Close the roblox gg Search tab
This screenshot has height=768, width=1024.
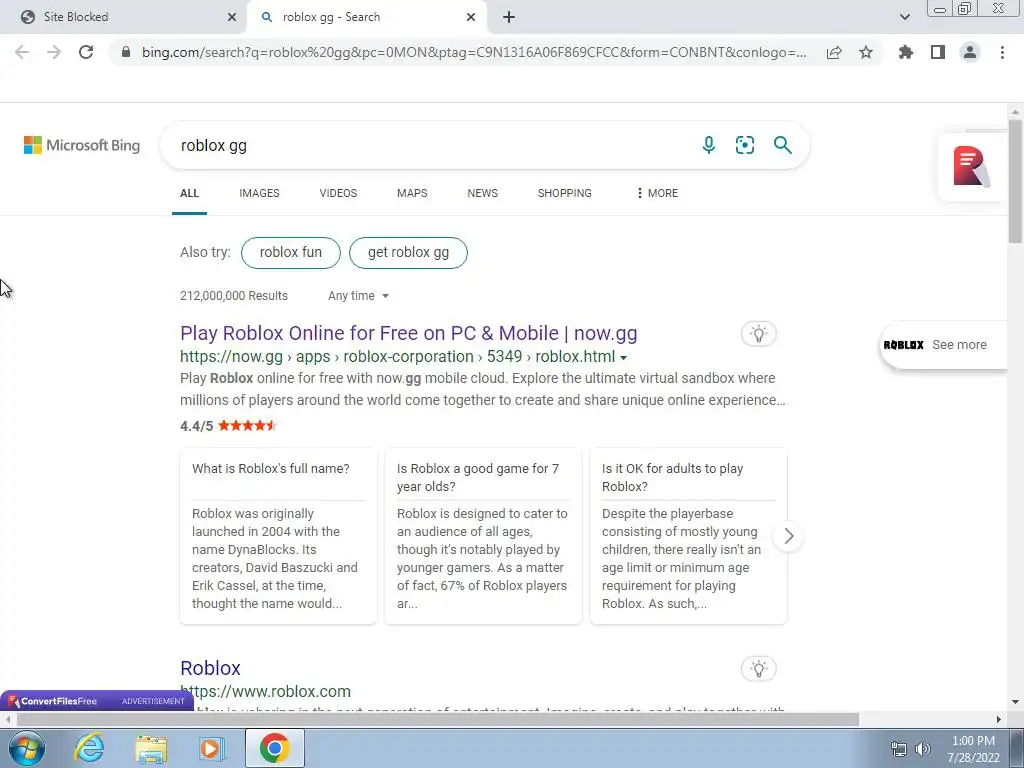(x=471, y=17)
